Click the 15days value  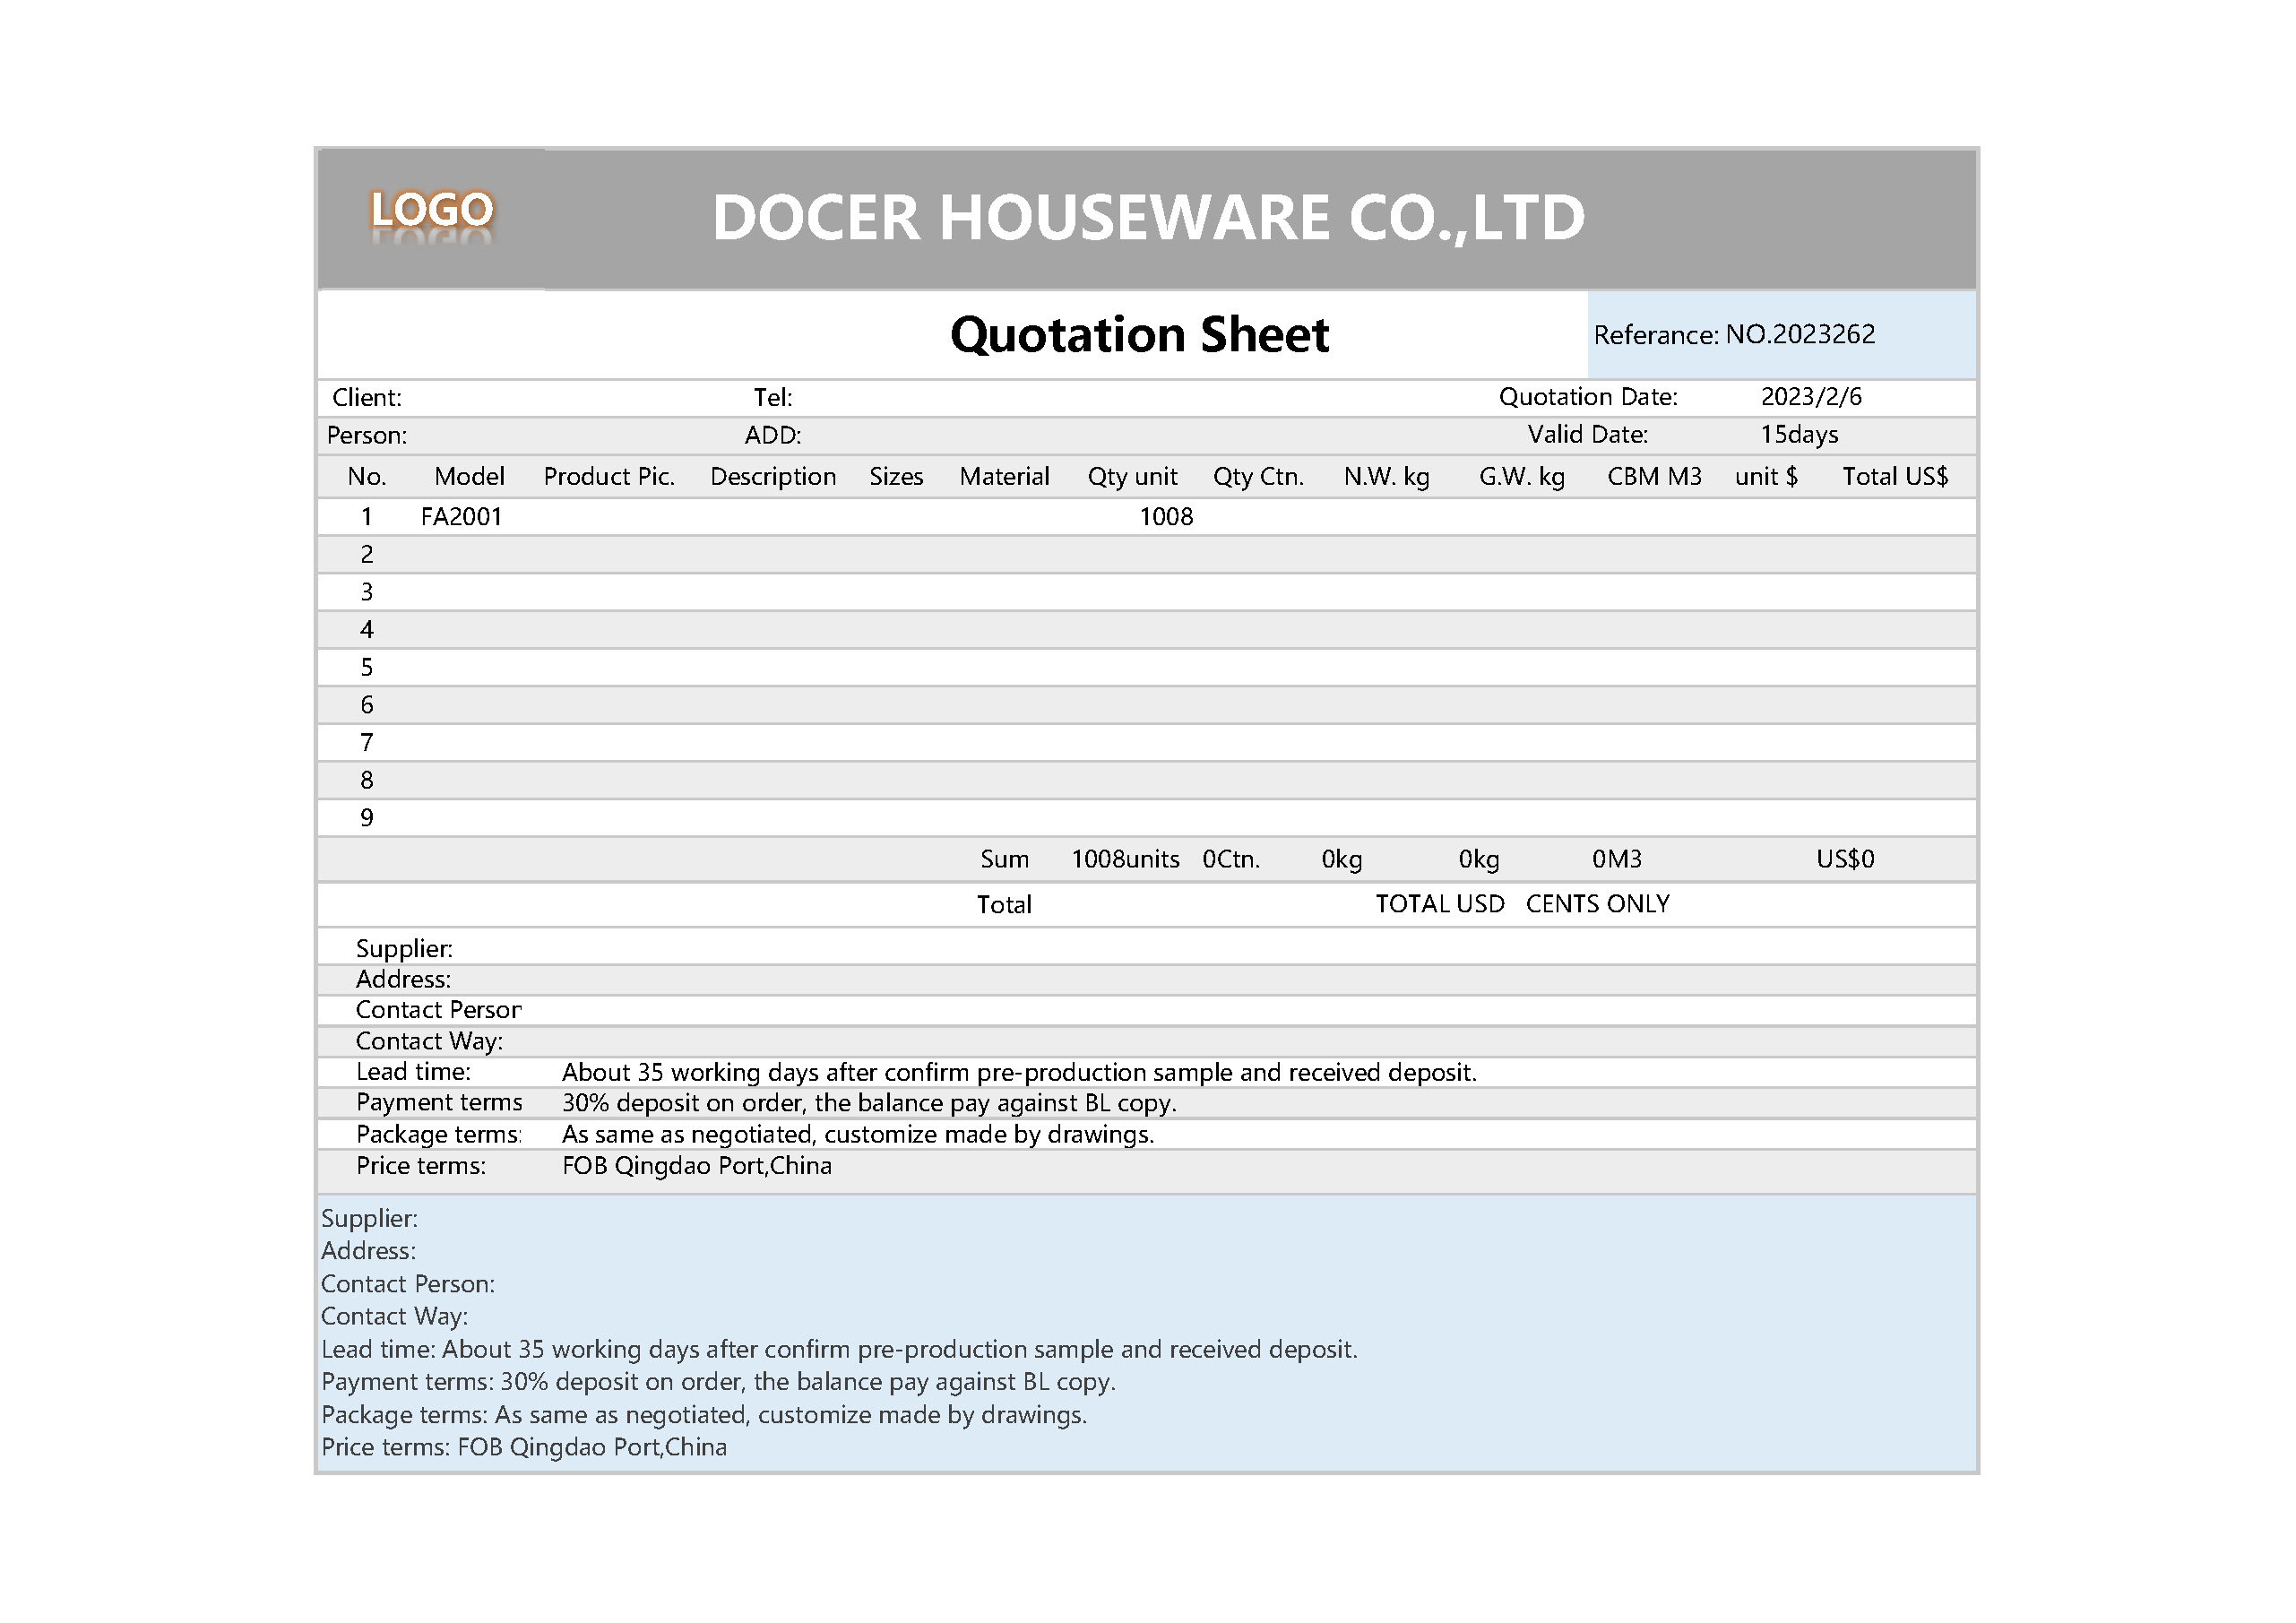pyautogui.click(x=1799, y=435)
